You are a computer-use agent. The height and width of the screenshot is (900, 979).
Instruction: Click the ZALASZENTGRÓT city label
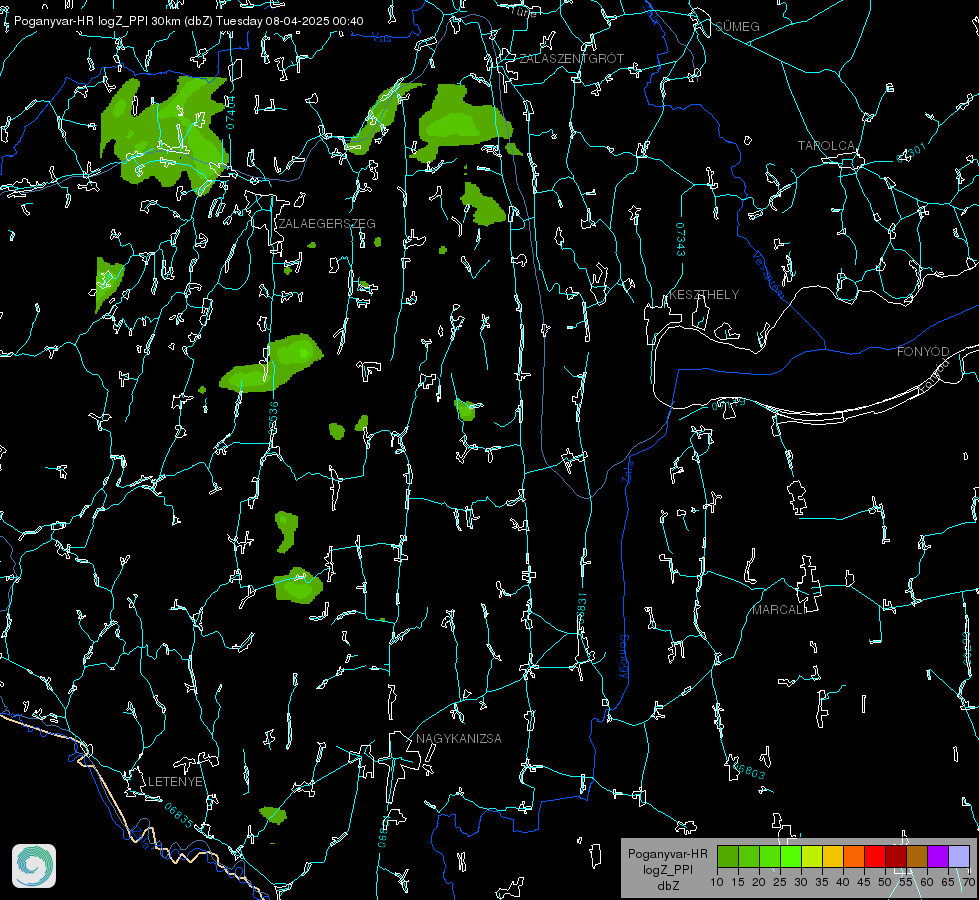tap(571, 59)
